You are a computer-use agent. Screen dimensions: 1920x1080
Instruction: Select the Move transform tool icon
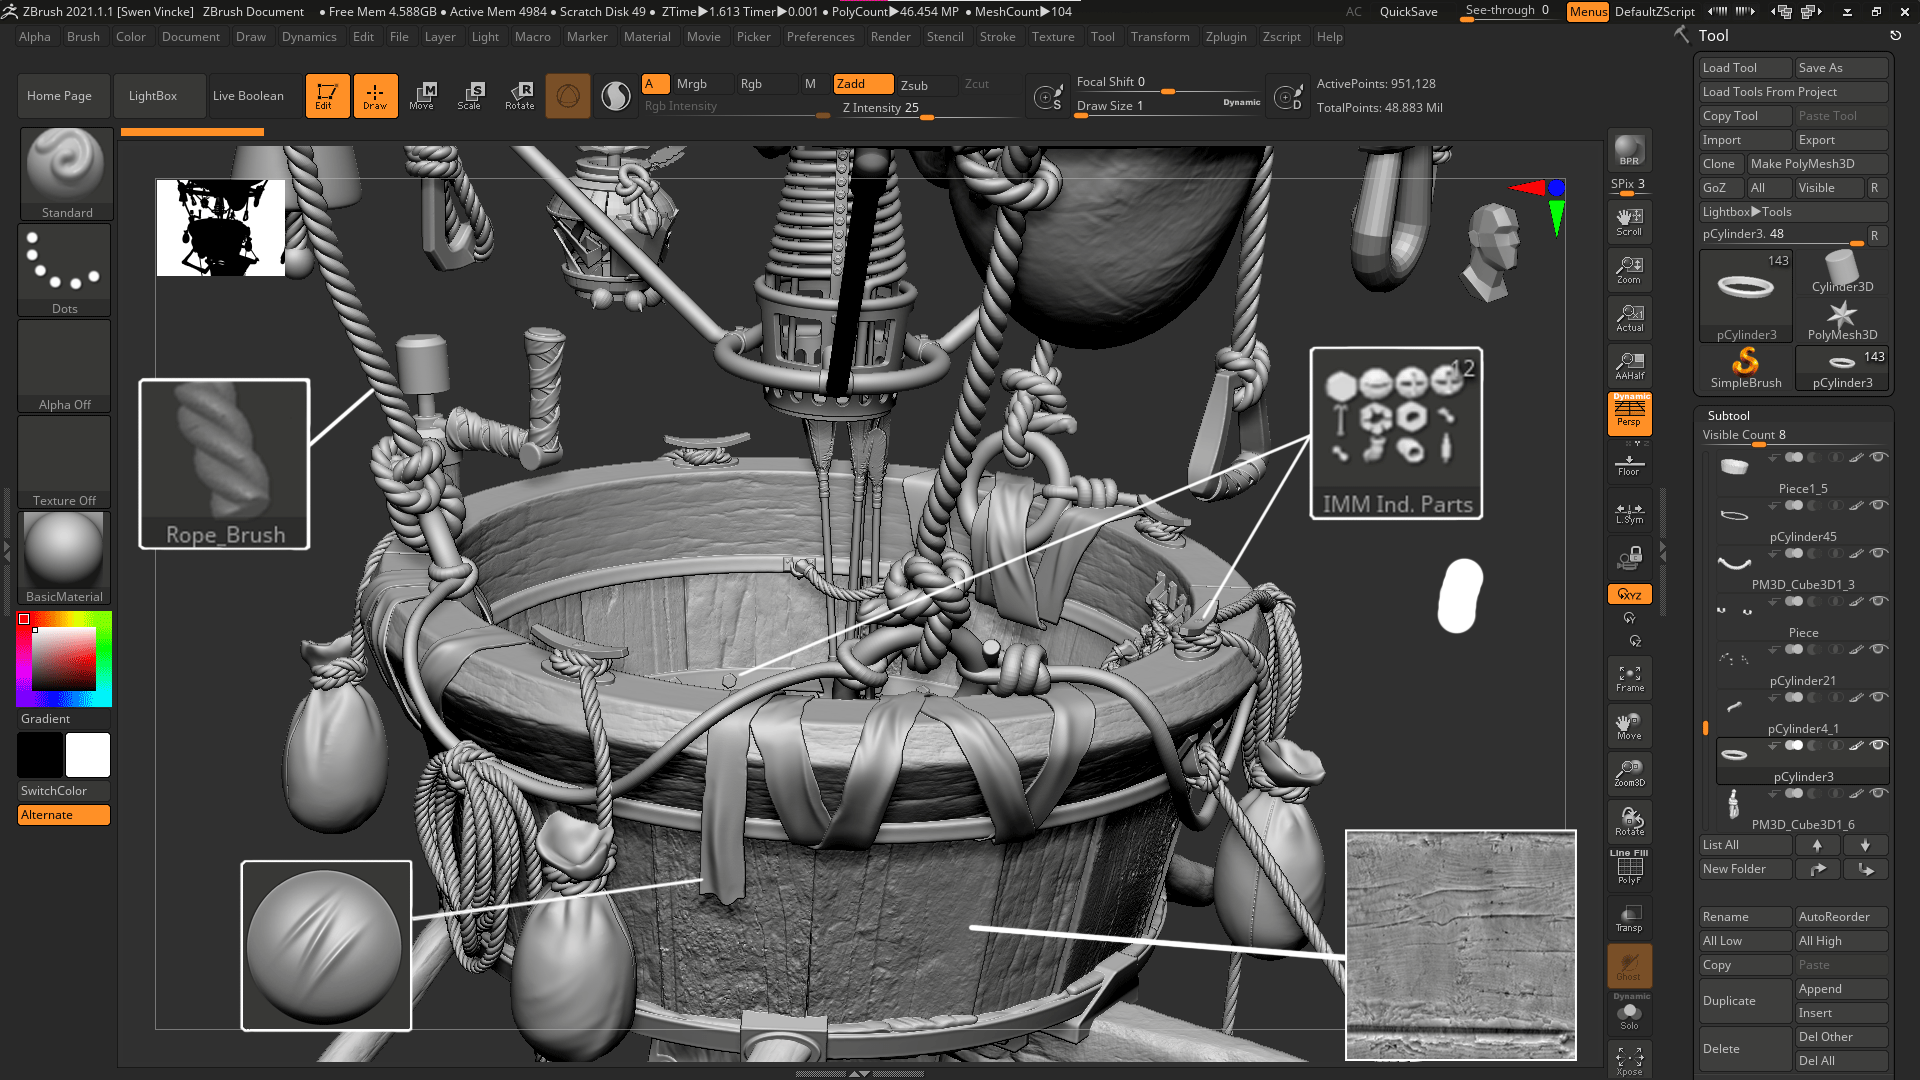coord(422,95)
